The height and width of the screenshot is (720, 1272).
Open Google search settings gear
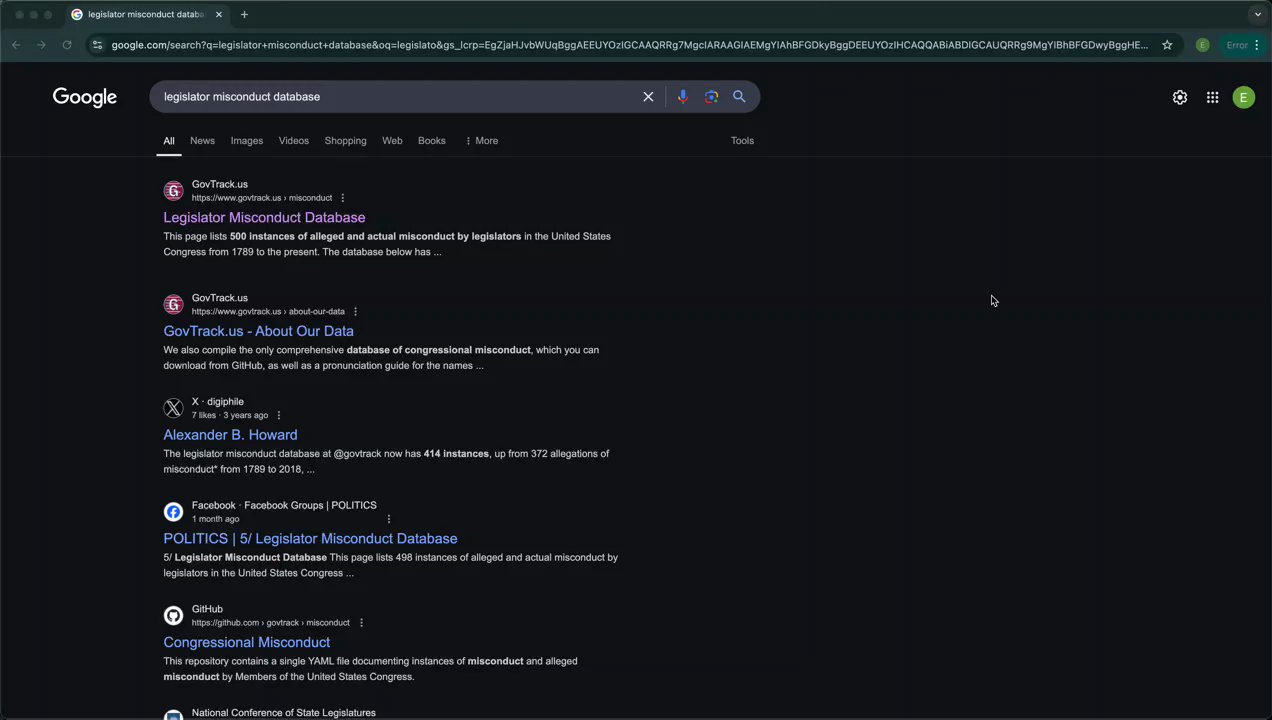coord(1180,97)
